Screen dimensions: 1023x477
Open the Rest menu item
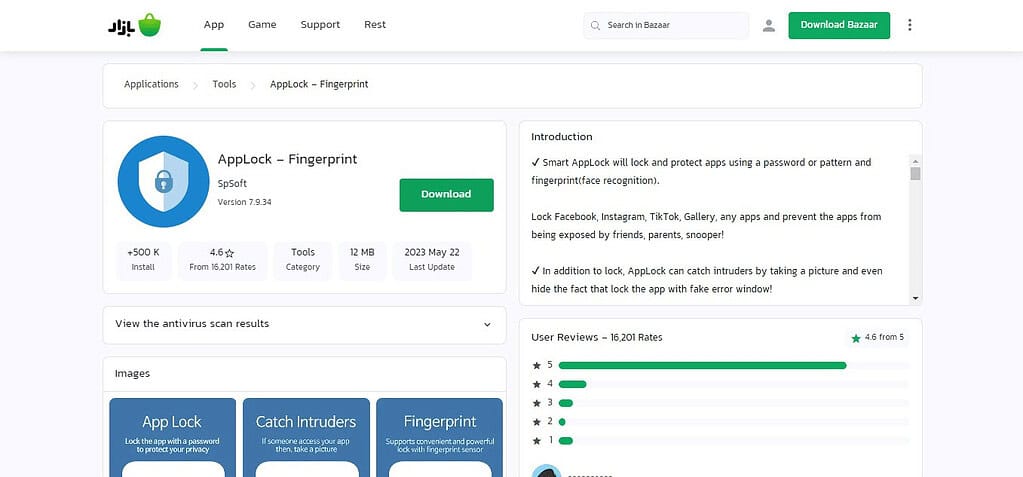point(375,25)
